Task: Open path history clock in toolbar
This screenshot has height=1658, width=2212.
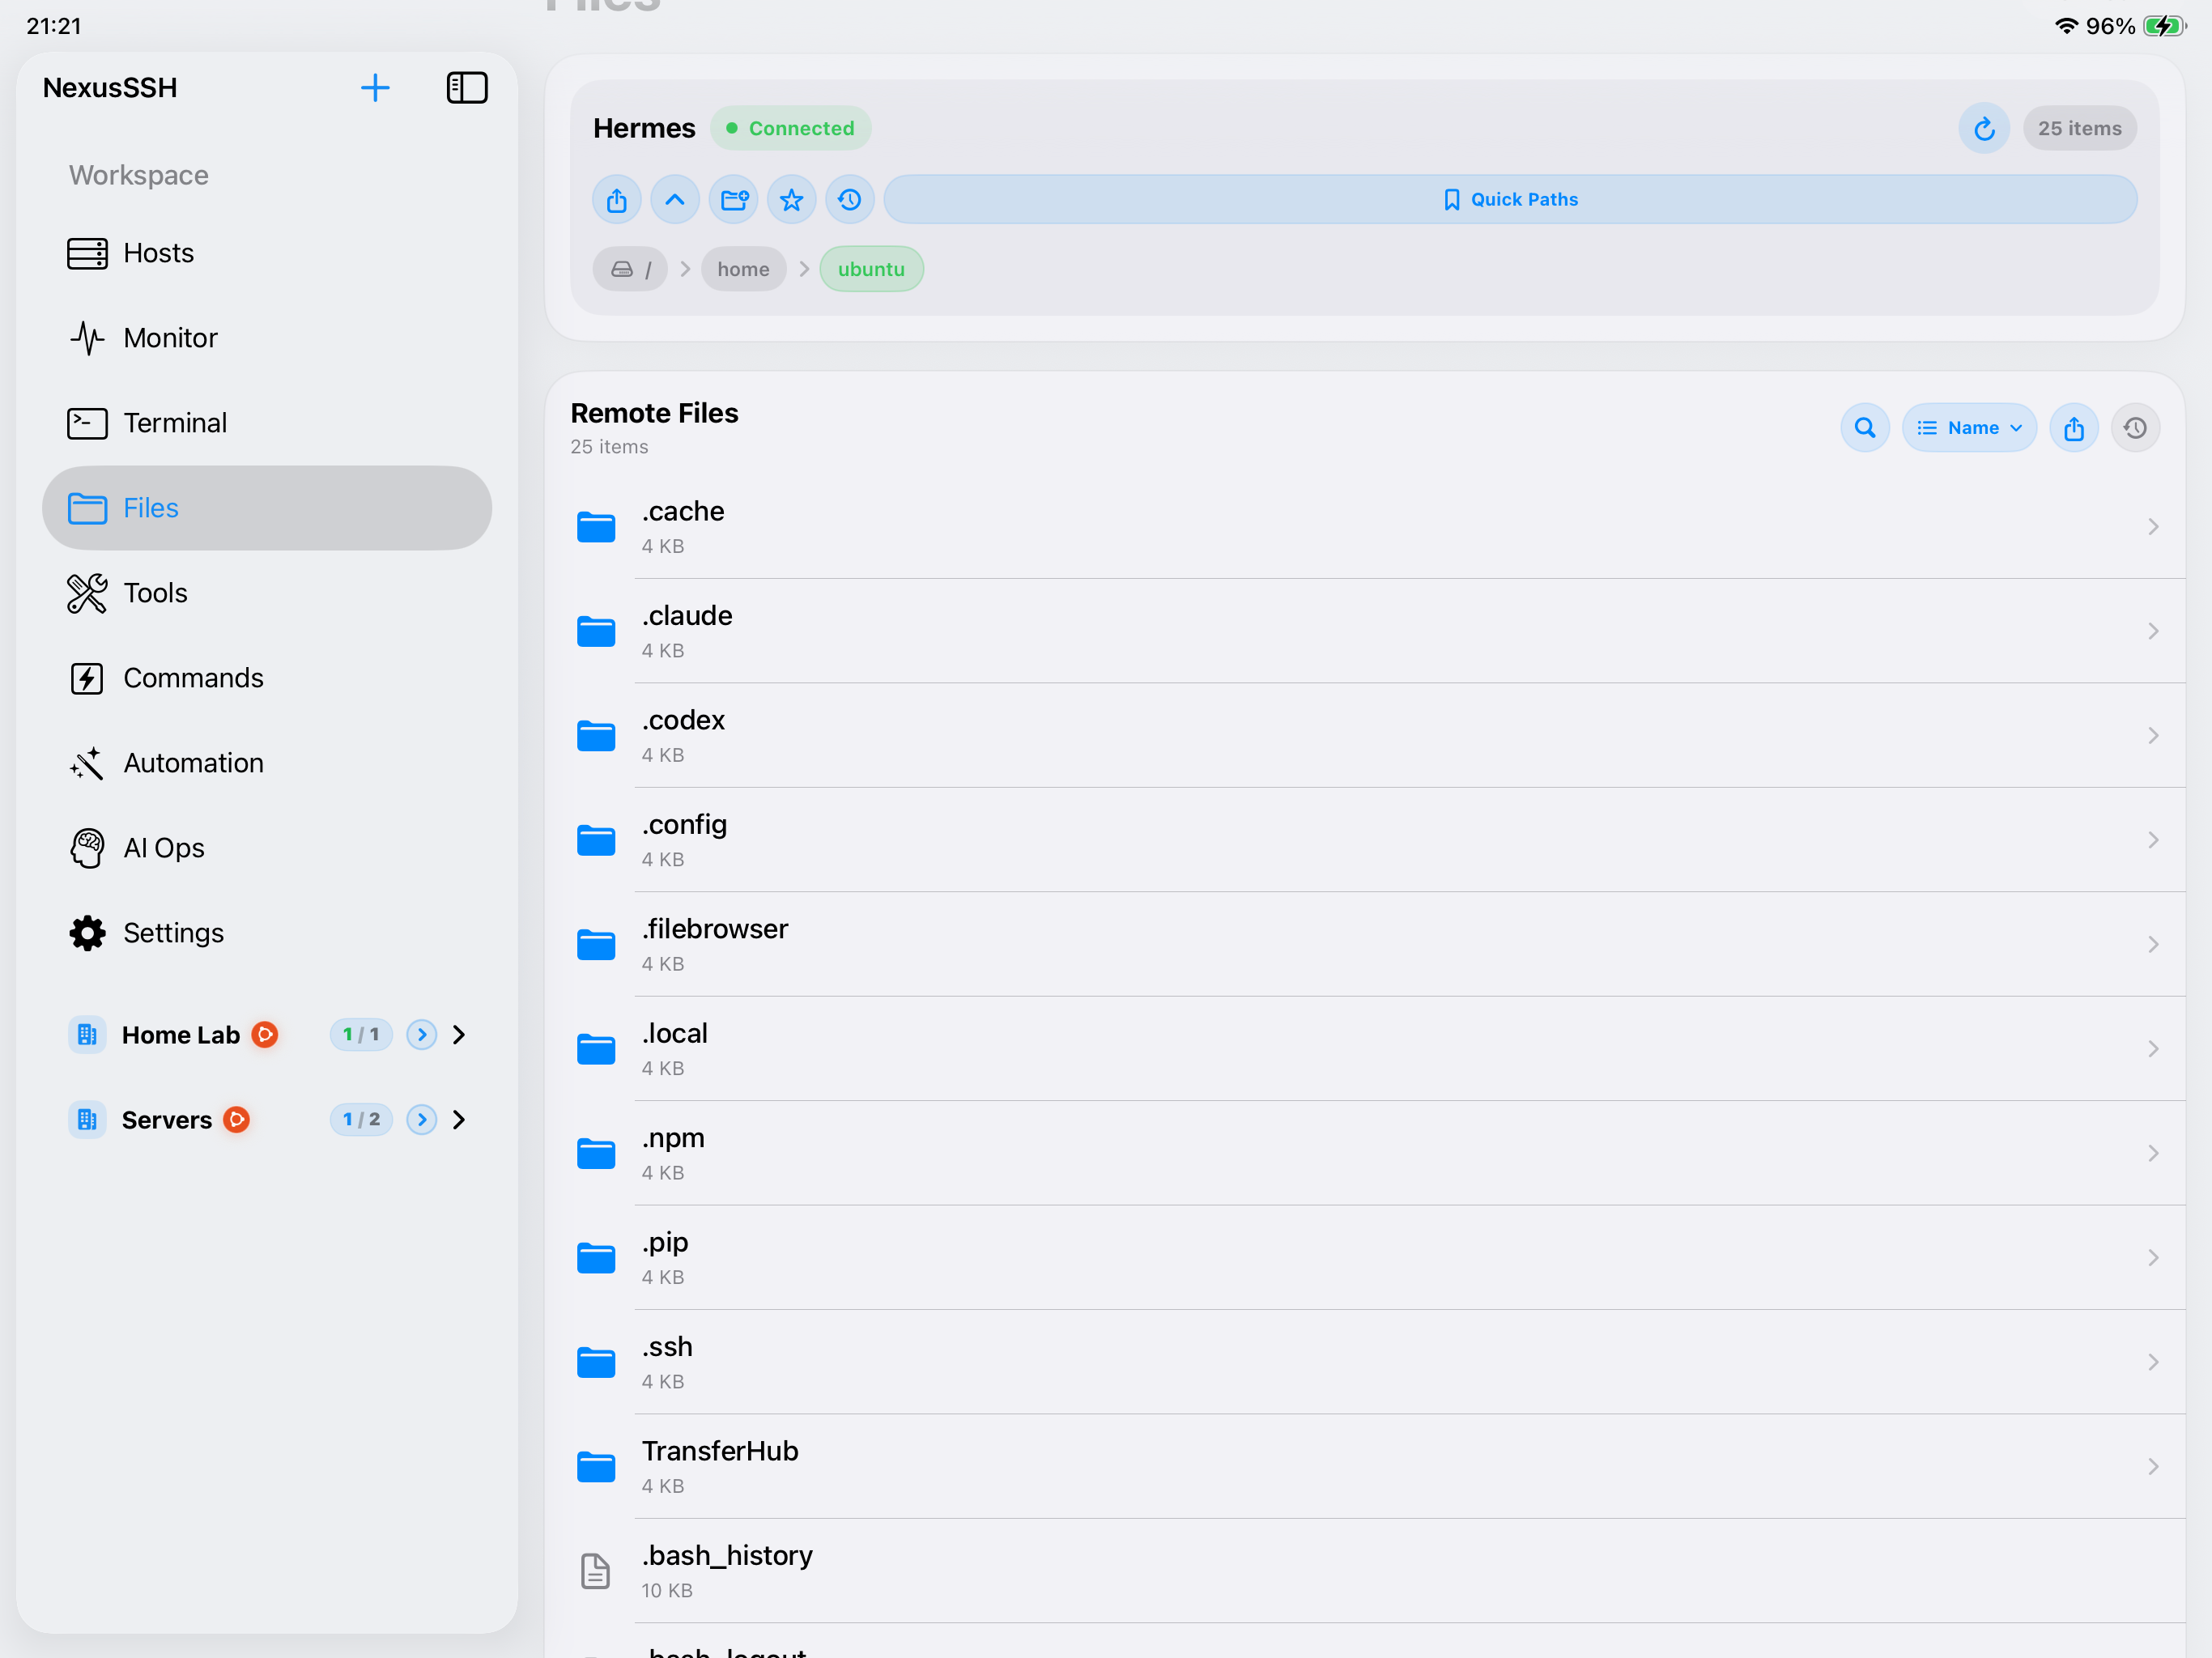Action: pyautogui.click(x=850, y=200)
